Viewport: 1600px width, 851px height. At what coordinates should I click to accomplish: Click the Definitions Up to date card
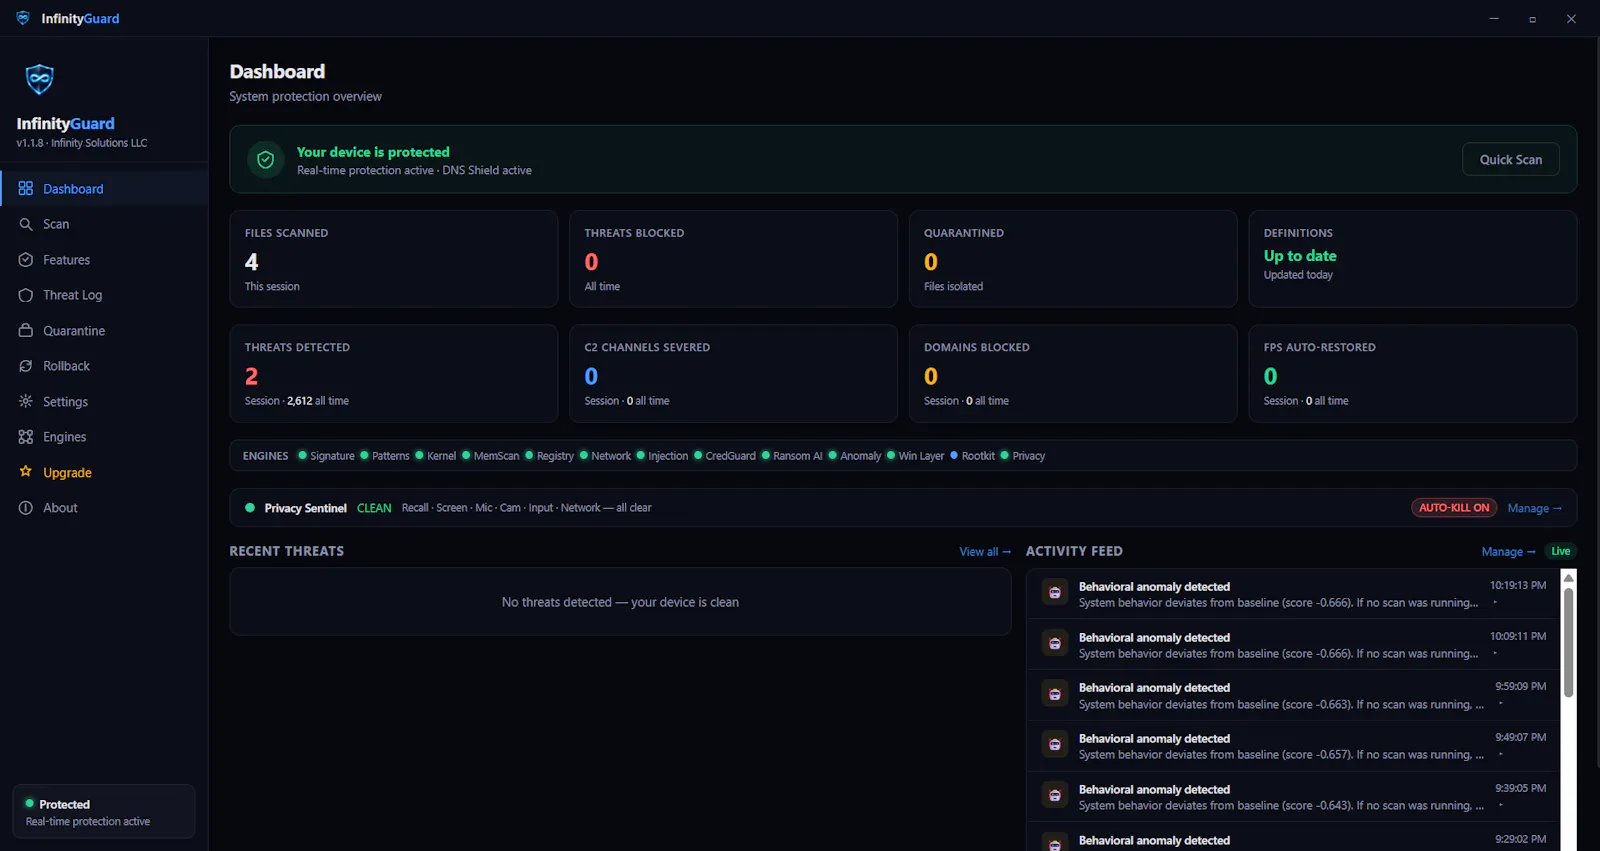pos(1412,259)
